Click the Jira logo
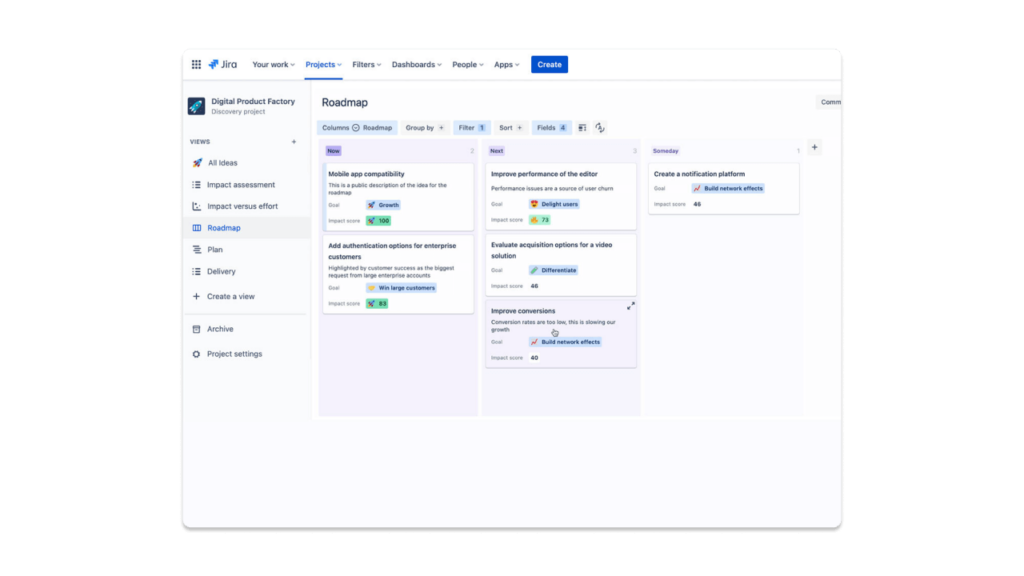 [x=223, y=65]
